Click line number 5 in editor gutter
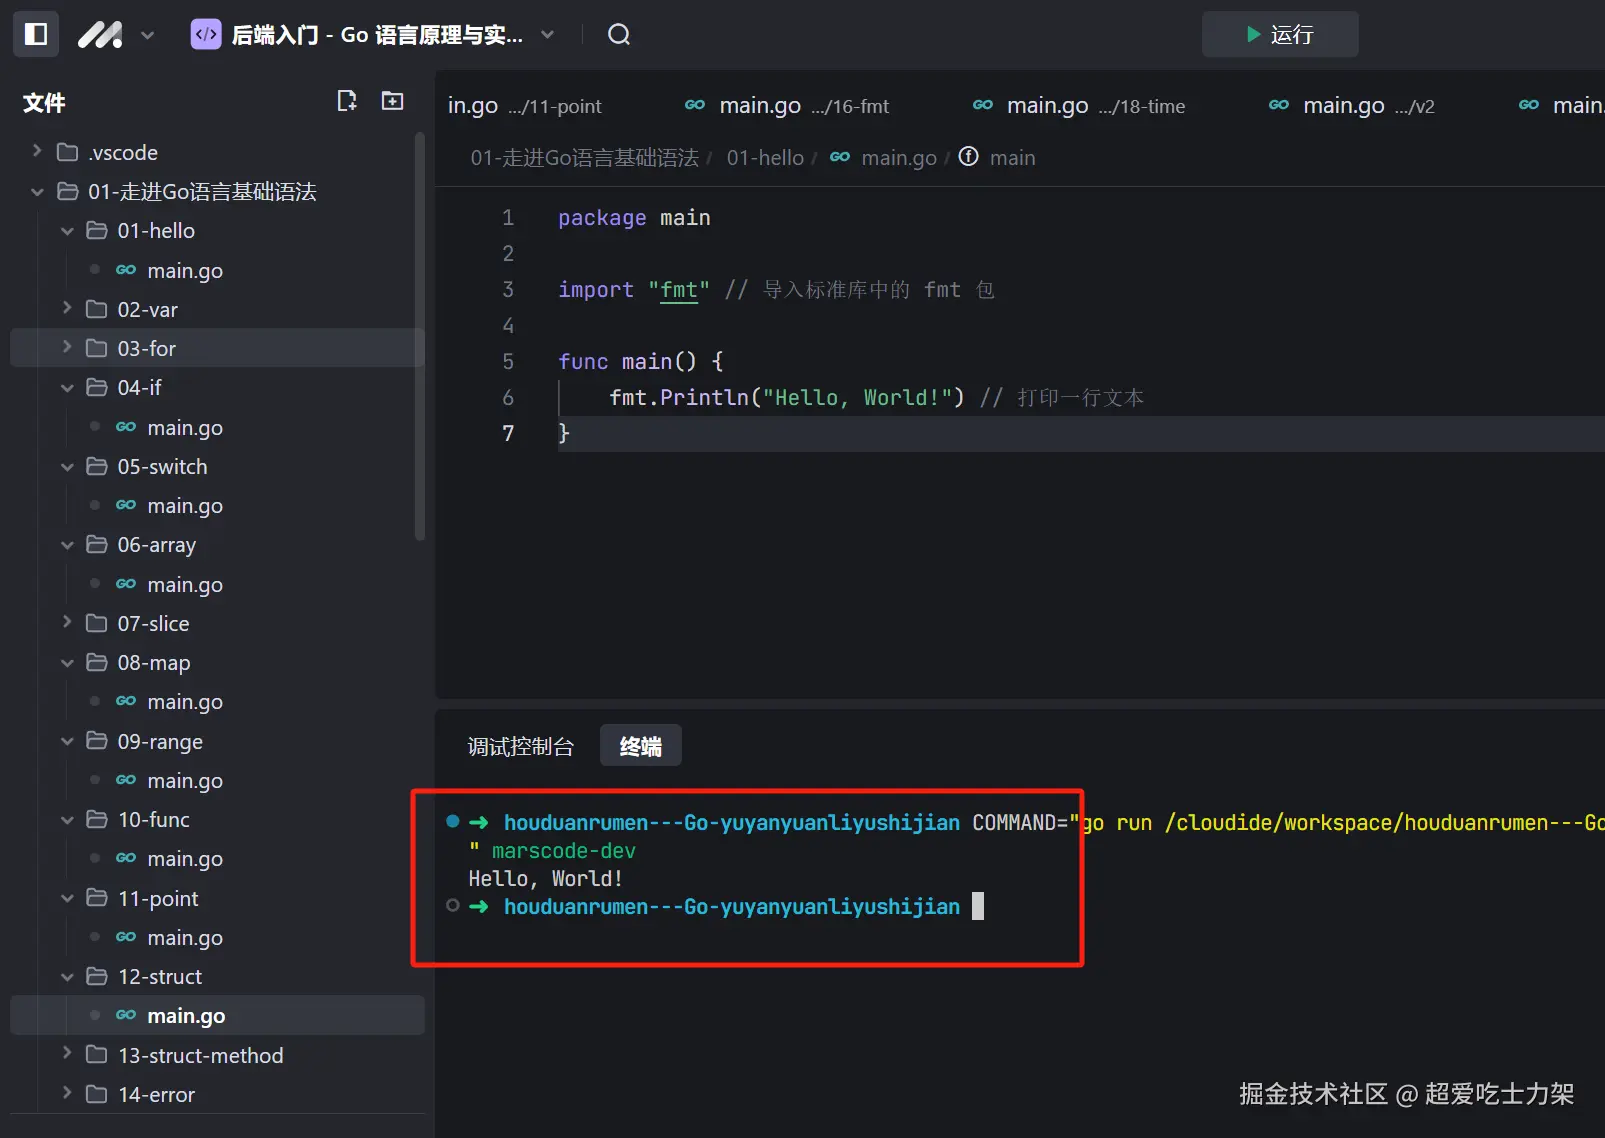 click(508, 361)
